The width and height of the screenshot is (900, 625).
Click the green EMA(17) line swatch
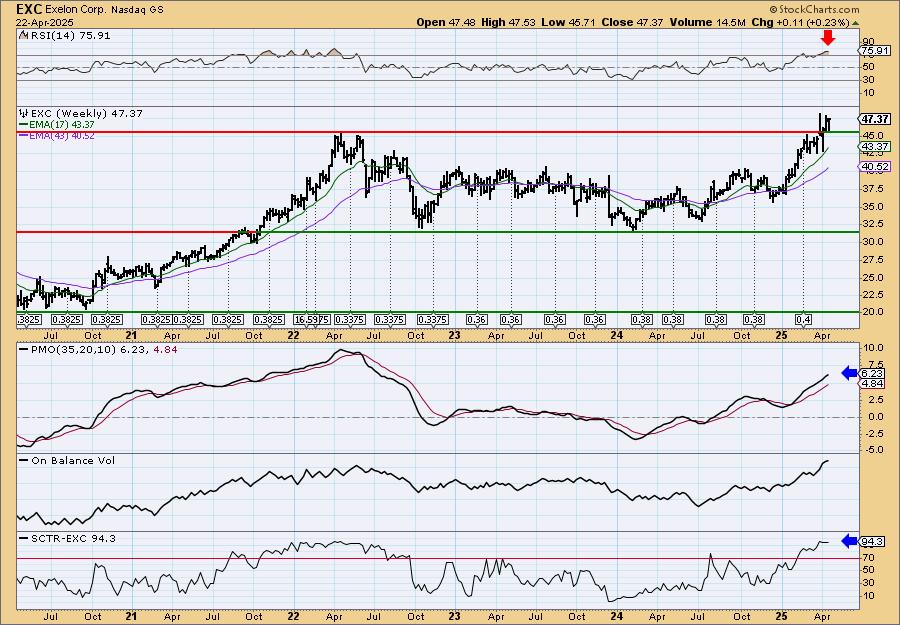pyautogui.click(x=23, y=125)
